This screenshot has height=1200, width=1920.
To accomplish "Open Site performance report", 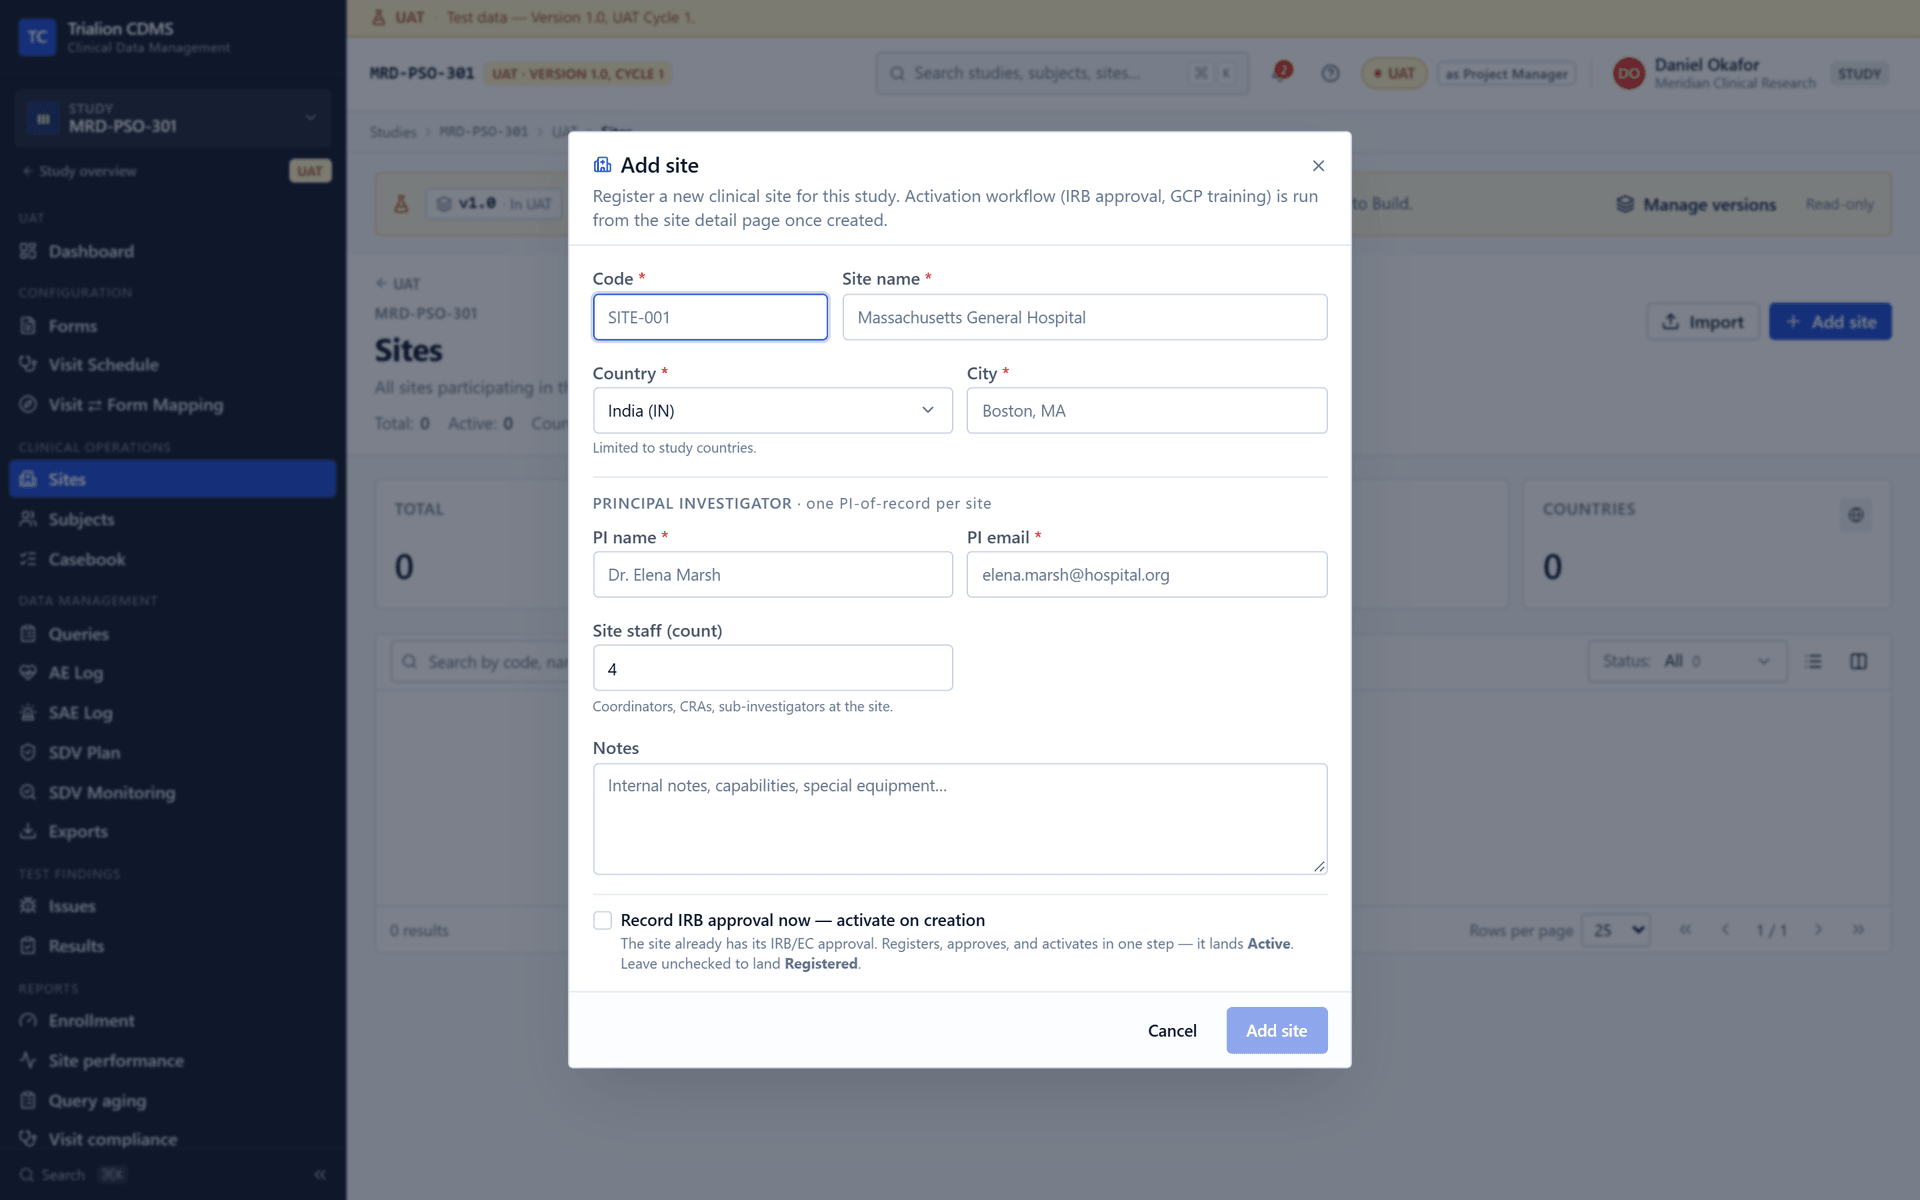I will coord(173,1060).
